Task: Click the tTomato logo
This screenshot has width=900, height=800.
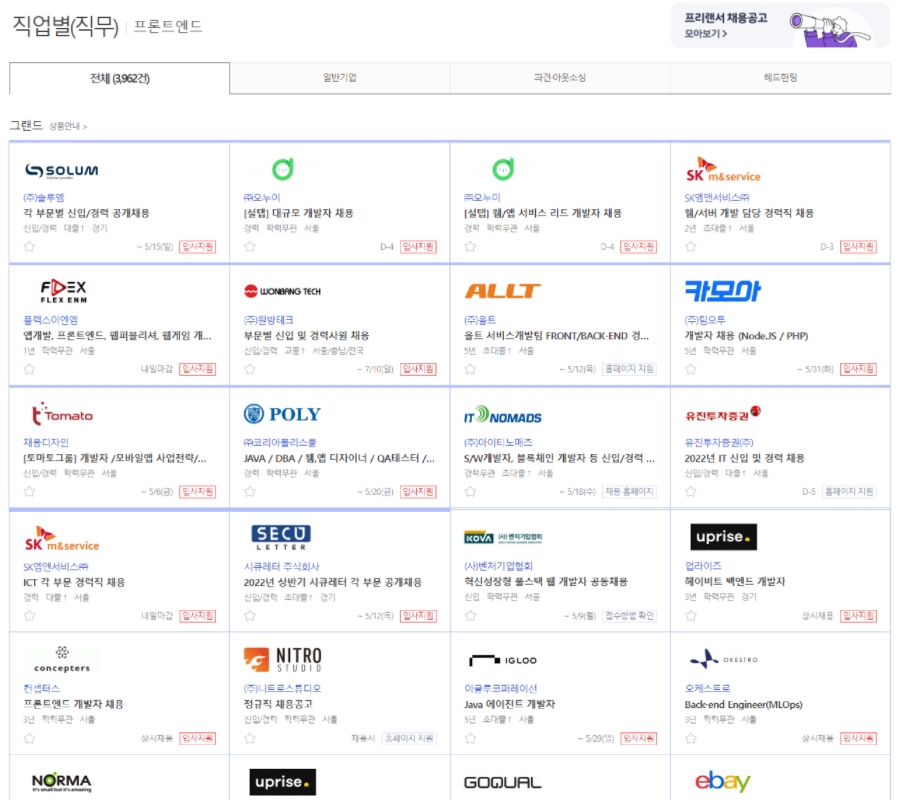Action: (62, 414)
